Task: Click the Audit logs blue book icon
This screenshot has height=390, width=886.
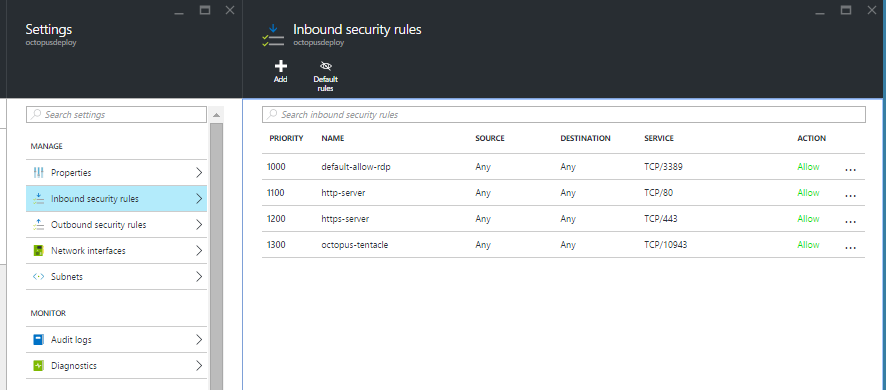Action: tap(38, 340)
